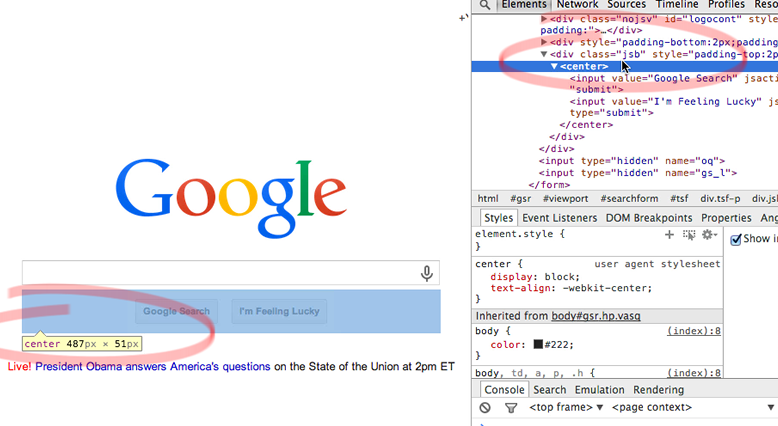The width and height of the screenshot is (778, 426).
Task: Click the console filter funnel icon
Action: coord(511,408)
